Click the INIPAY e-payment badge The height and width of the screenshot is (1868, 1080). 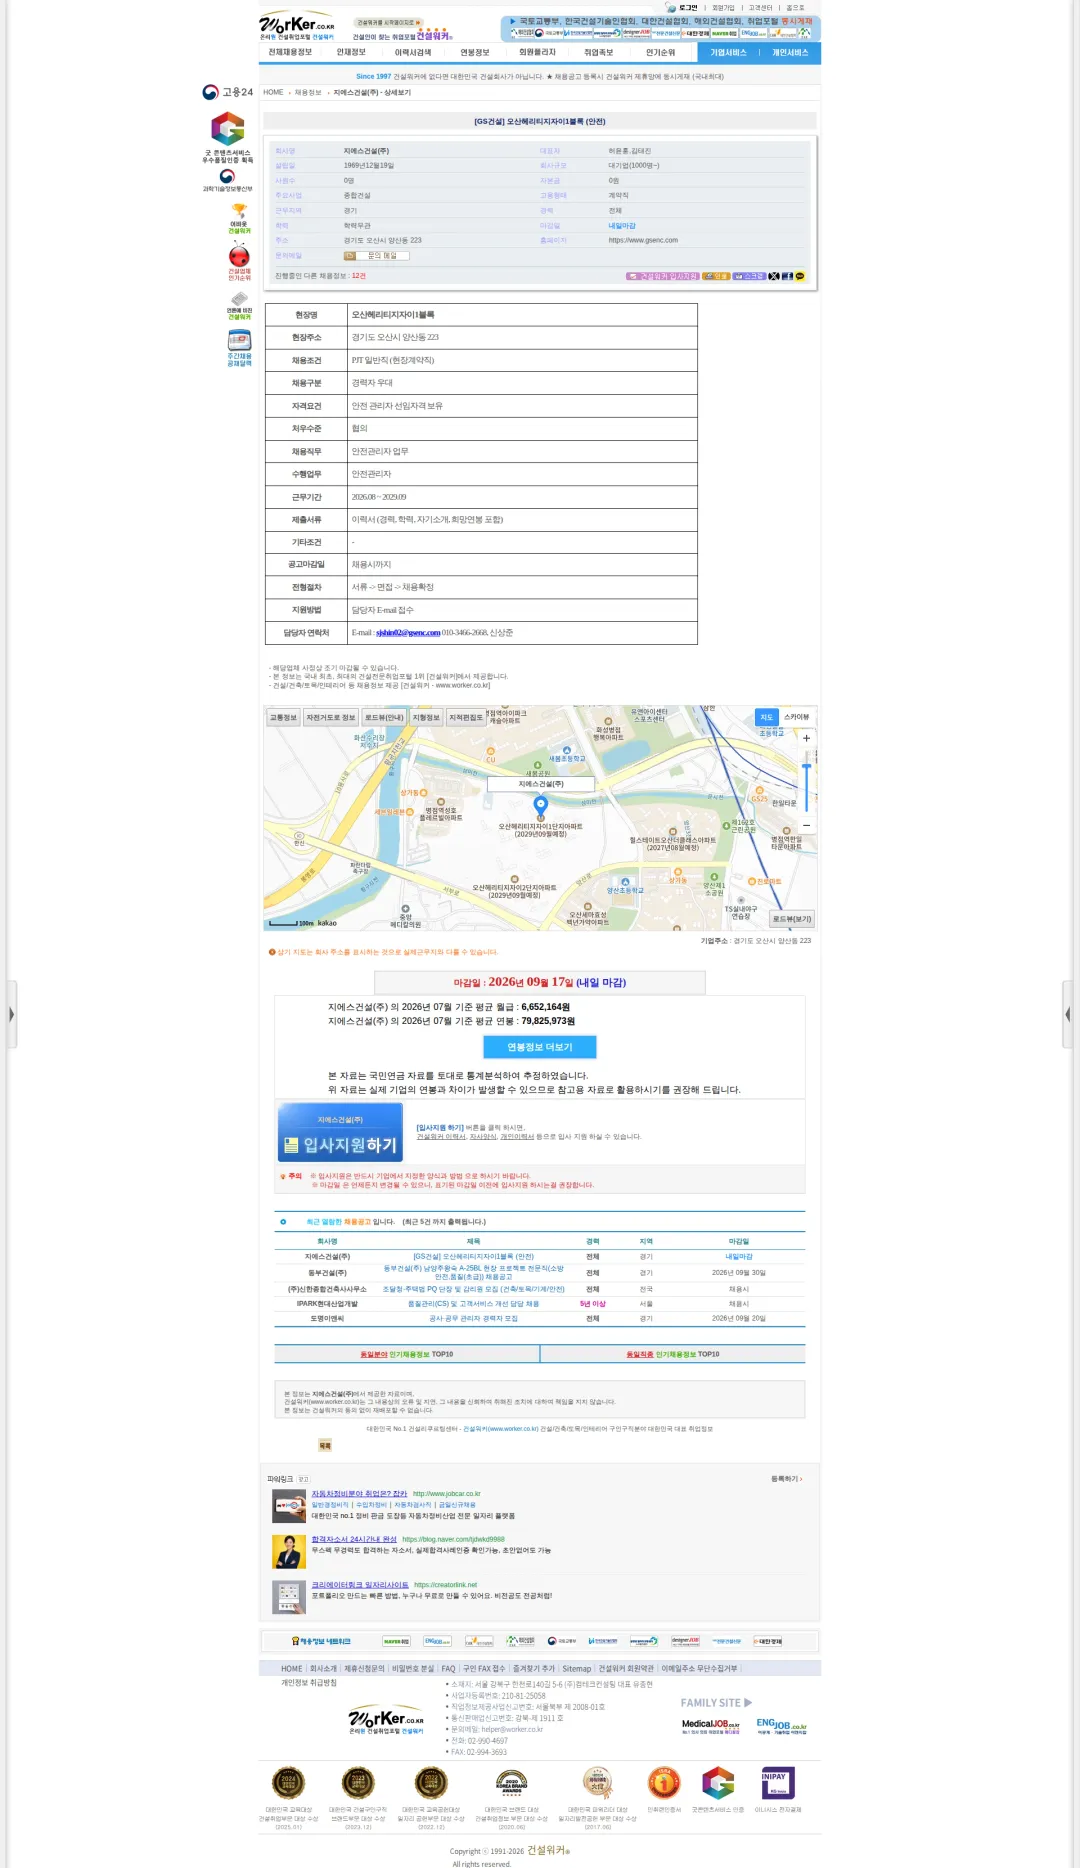coord(778,1783)
